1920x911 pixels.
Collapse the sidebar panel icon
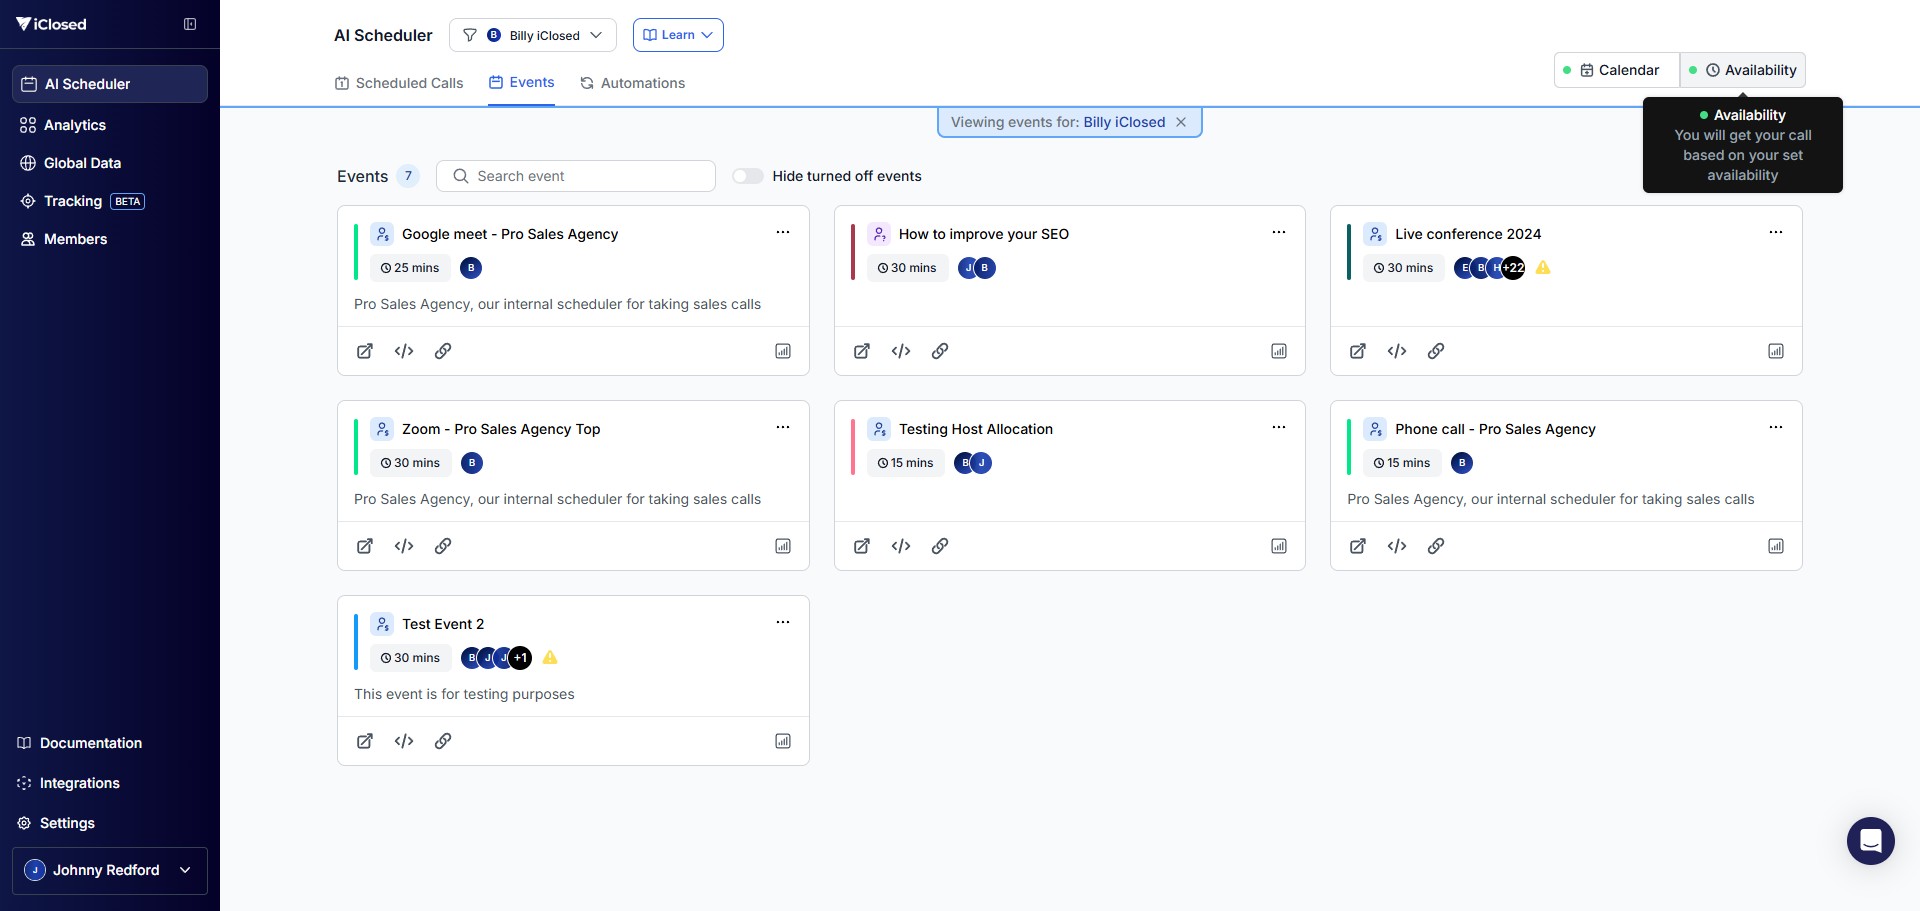(190, 24)
